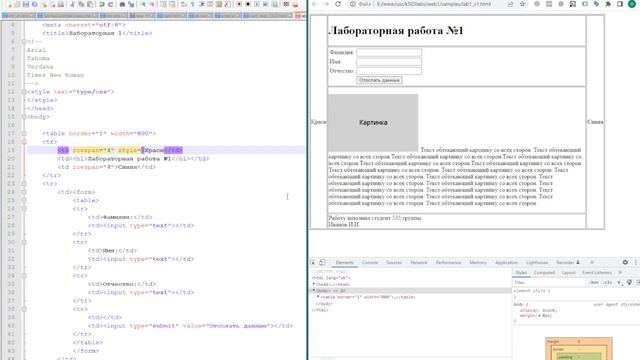Image resolution: width=640 pixels, height=360 pixels.
Task: Reload the browser page
Action: (x=338, y=4)
